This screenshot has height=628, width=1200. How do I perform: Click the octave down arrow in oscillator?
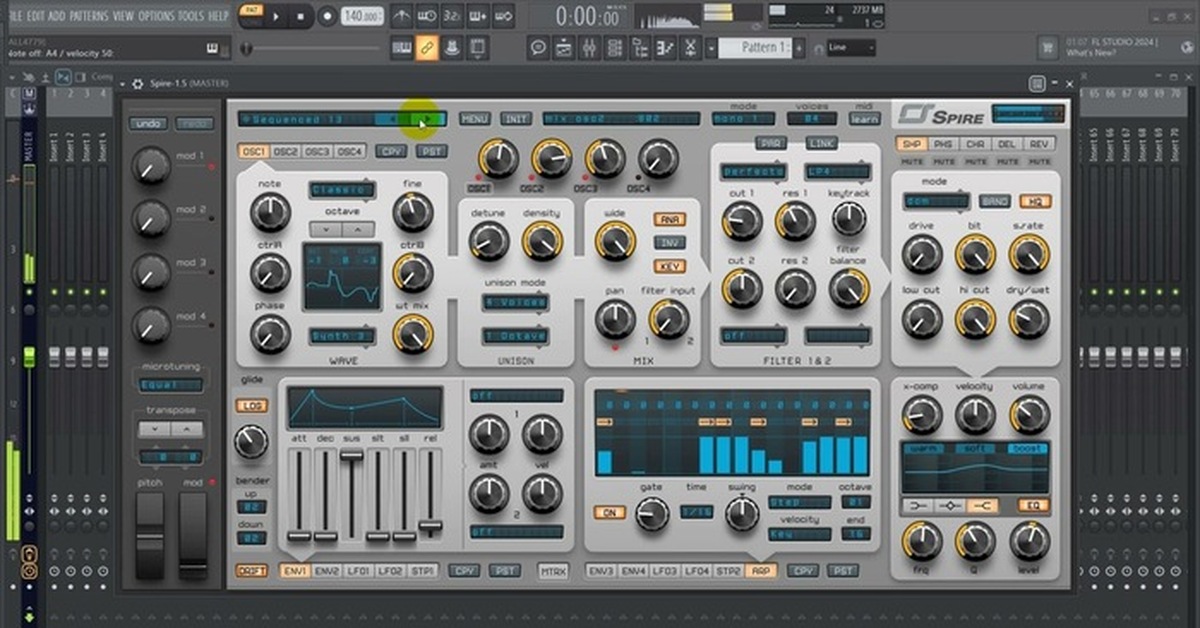tap(328, 229)
